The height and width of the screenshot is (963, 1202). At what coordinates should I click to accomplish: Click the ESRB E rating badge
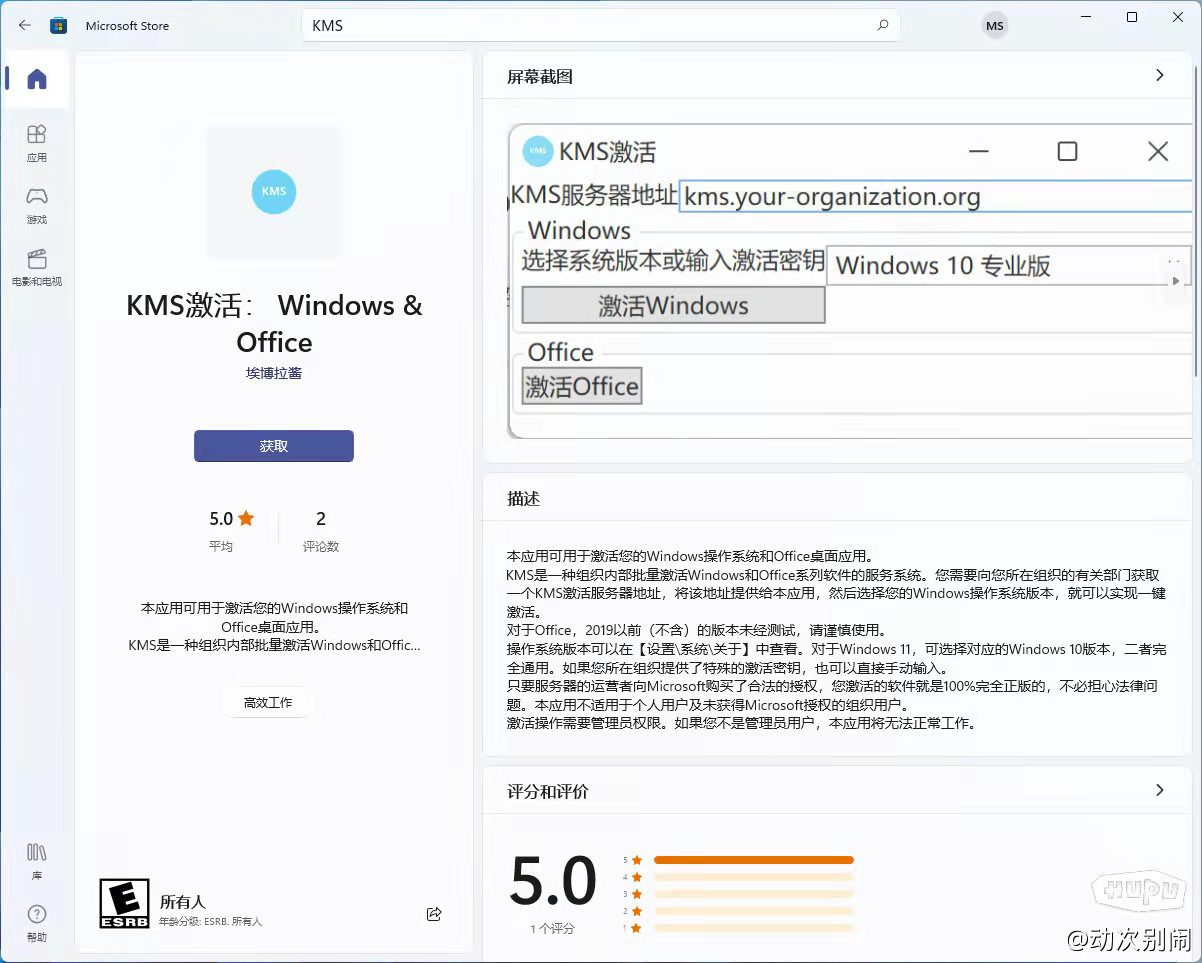click(x=124, y=903)
